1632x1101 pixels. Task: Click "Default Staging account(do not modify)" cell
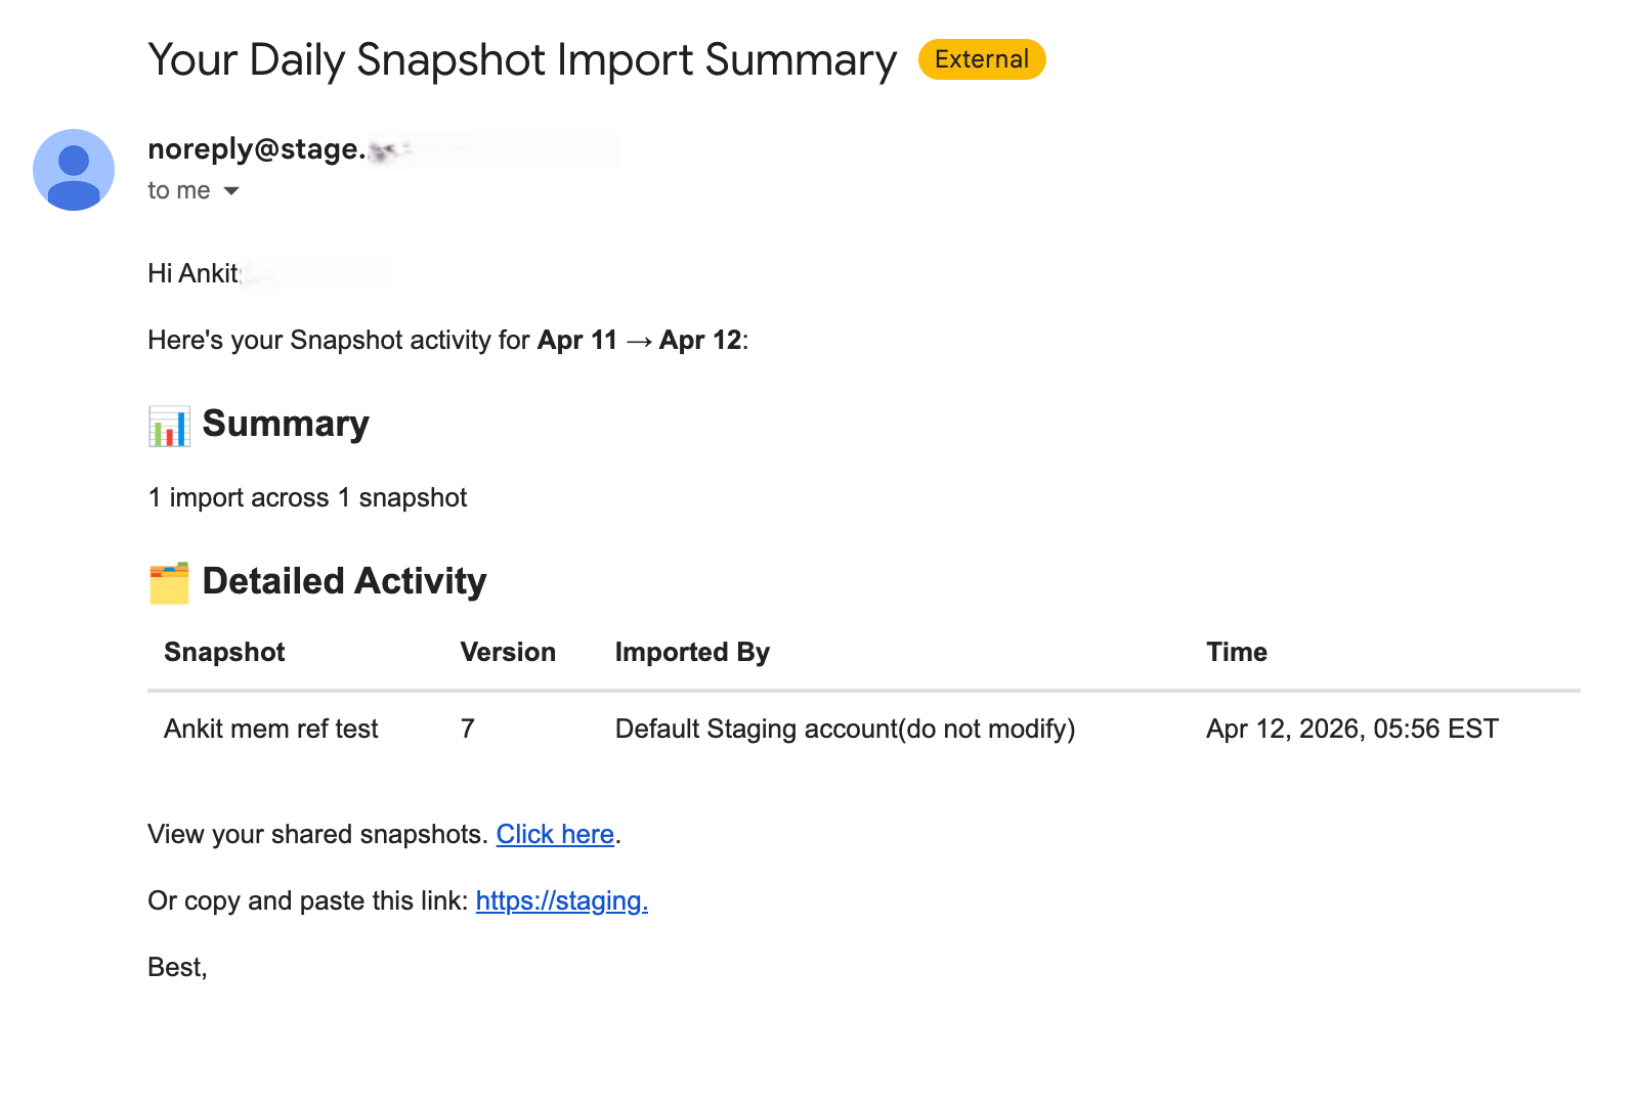[845, 729]
